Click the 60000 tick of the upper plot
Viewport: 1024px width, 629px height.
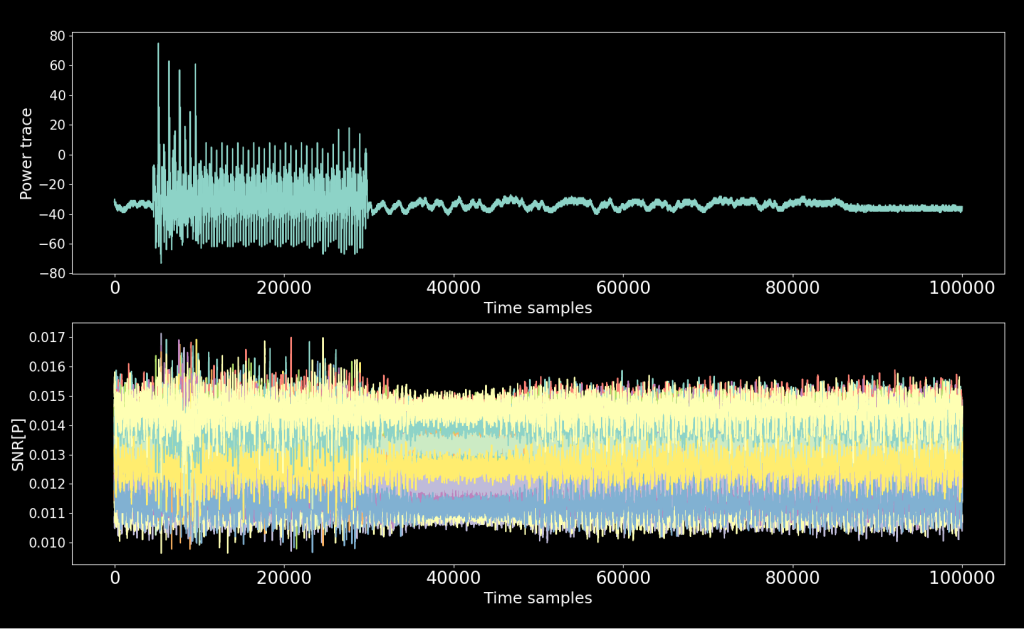pyautogui.click(x=626, y=287)
